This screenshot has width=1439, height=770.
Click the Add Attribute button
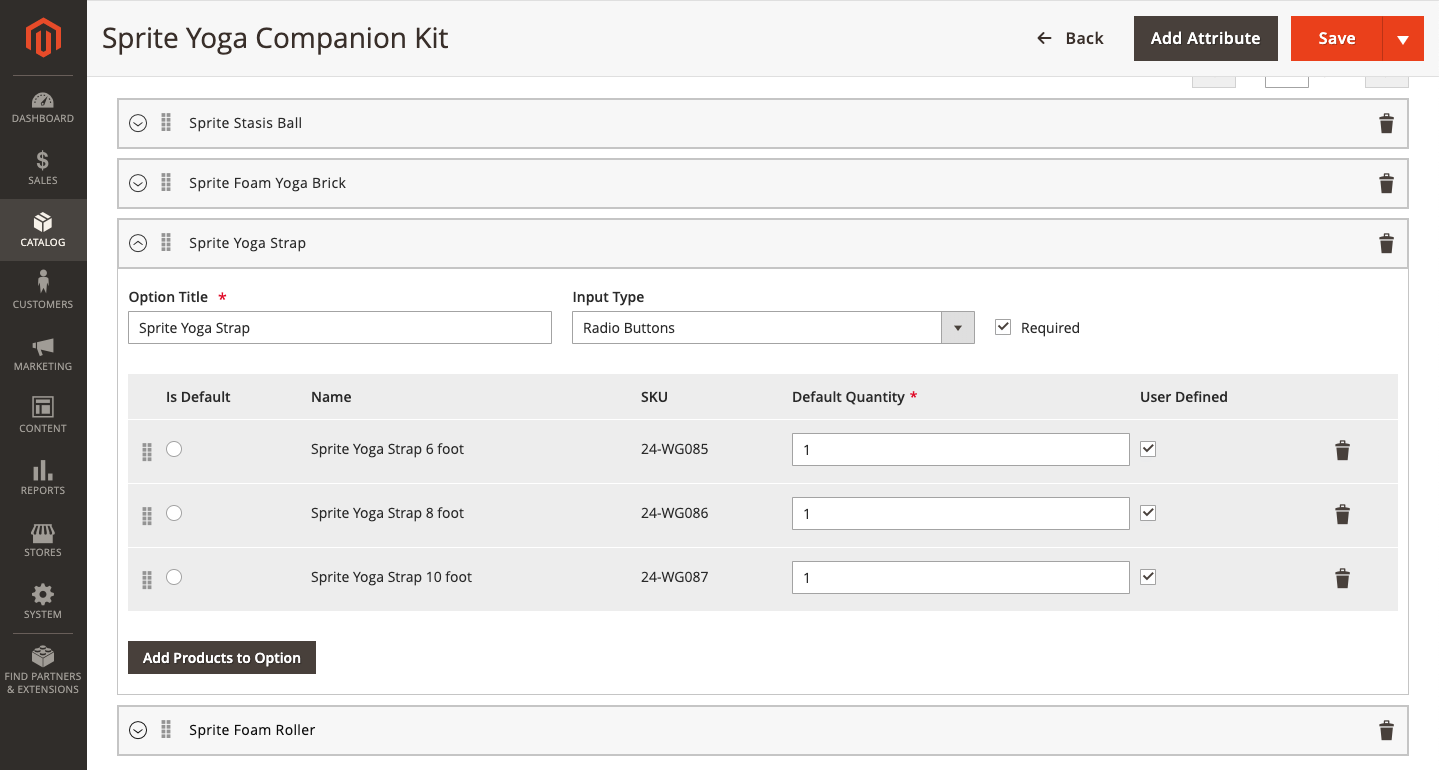[1205, 38]
